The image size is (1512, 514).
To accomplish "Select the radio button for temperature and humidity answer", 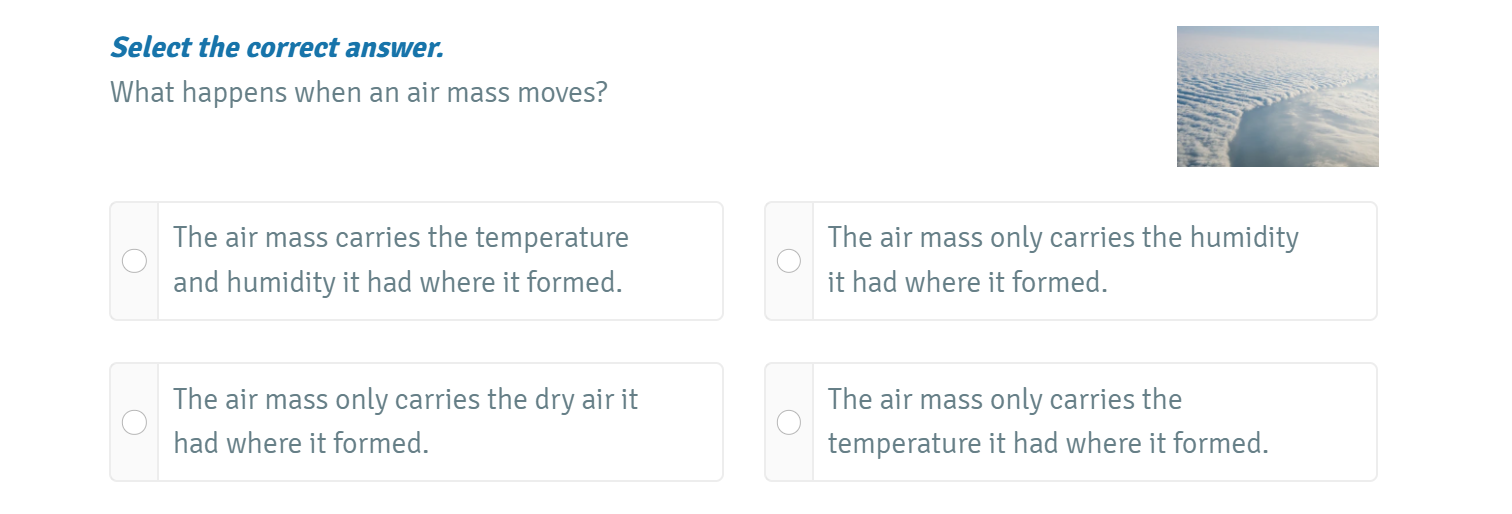I will pos(134,261).
